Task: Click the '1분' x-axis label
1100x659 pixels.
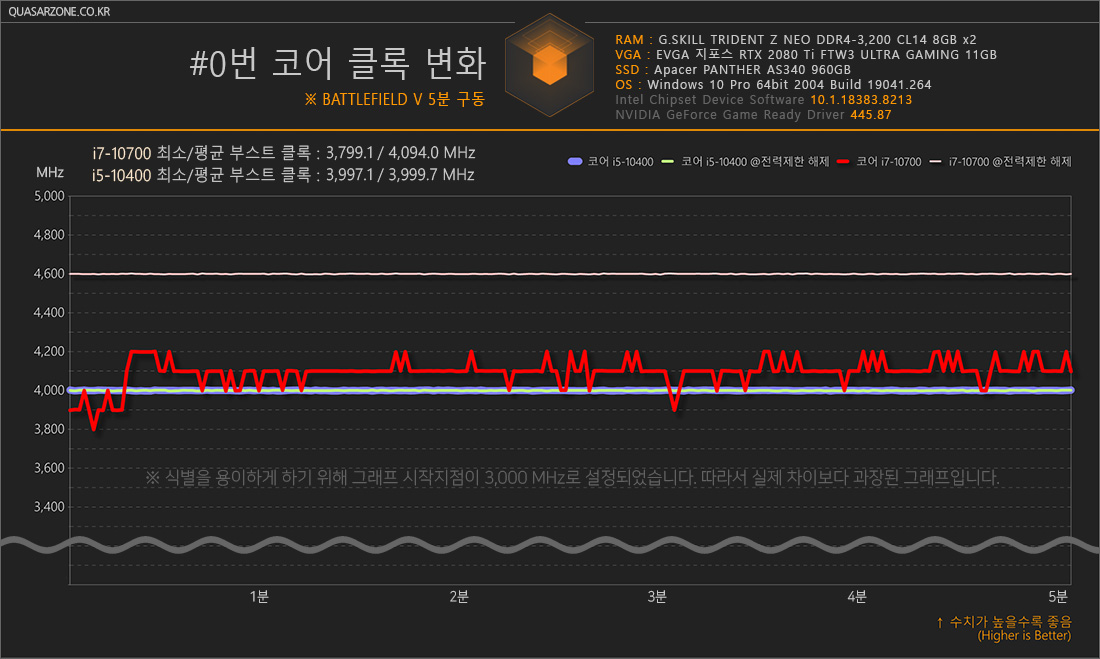Action: click(x=259, y=597)
